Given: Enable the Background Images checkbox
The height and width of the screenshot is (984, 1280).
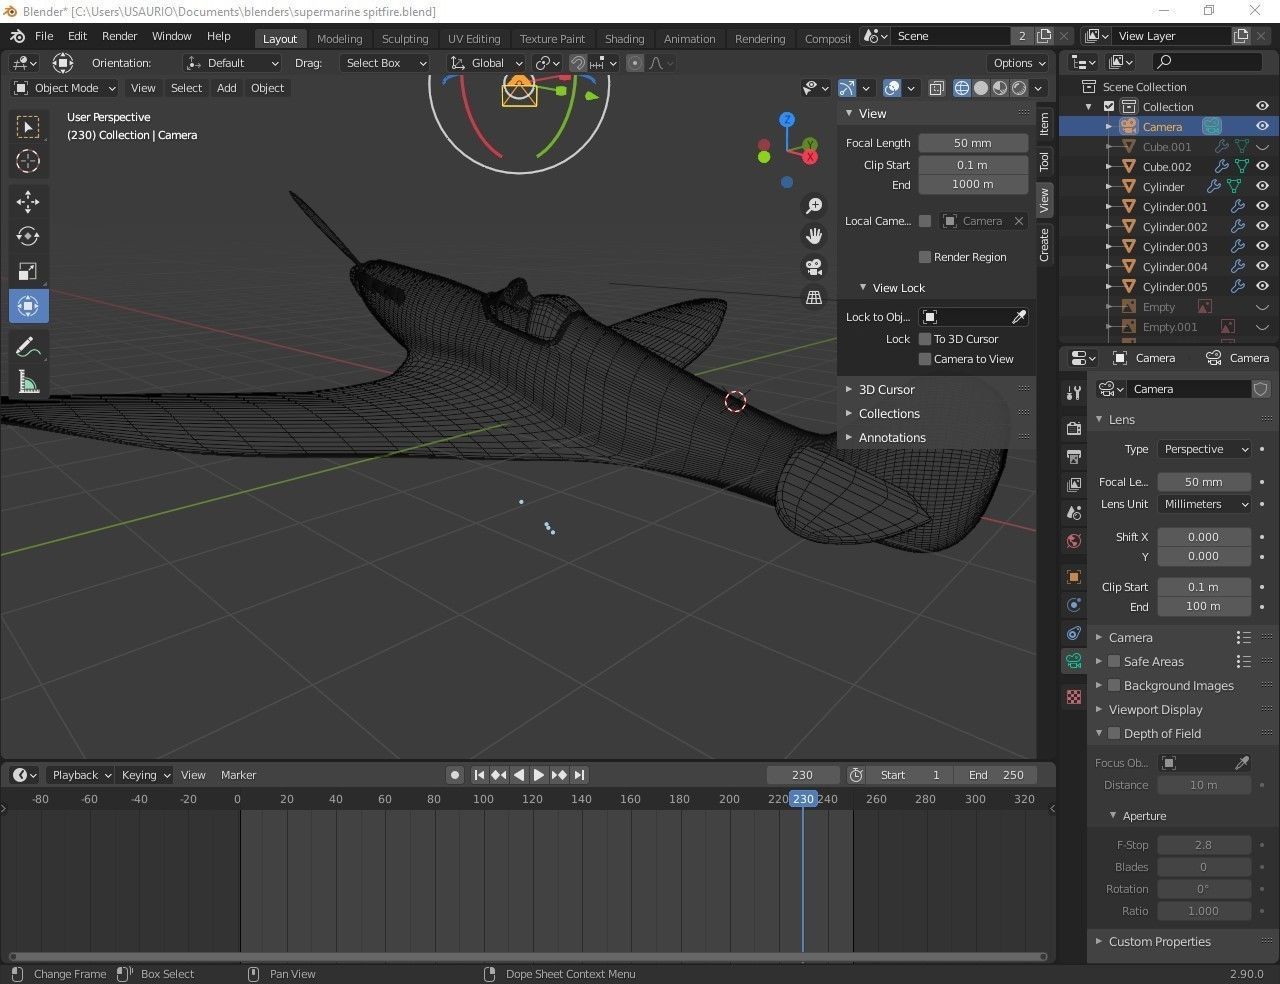Looking at the screenshot, I should coord(1114,685).
